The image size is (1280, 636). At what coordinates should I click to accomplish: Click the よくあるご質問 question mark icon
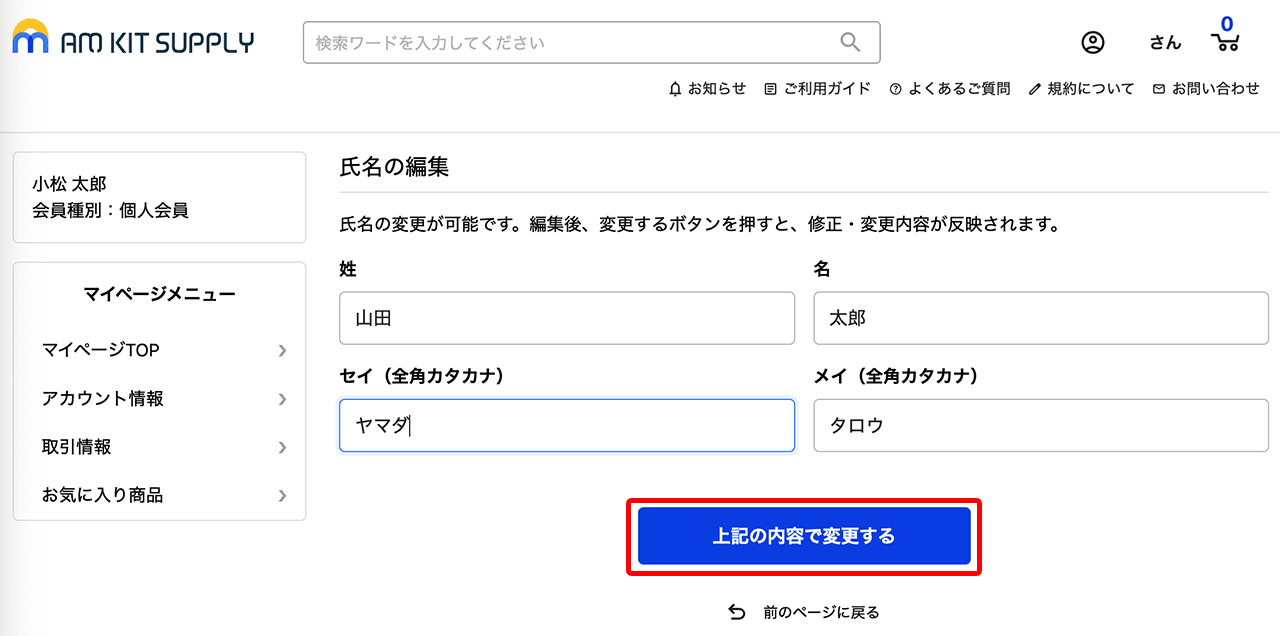pos(893,88)
